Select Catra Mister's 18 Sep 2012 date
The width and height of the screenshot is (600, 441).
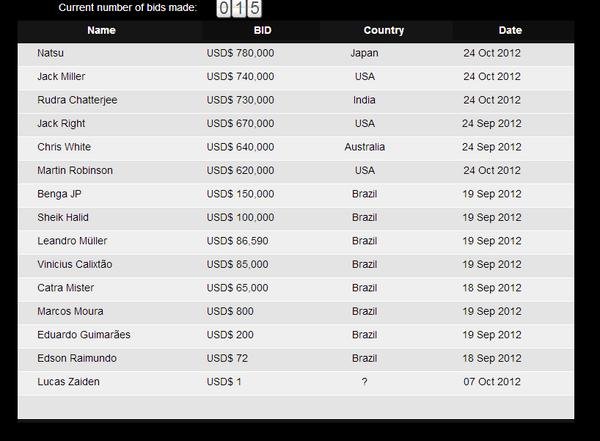point(491,288)
